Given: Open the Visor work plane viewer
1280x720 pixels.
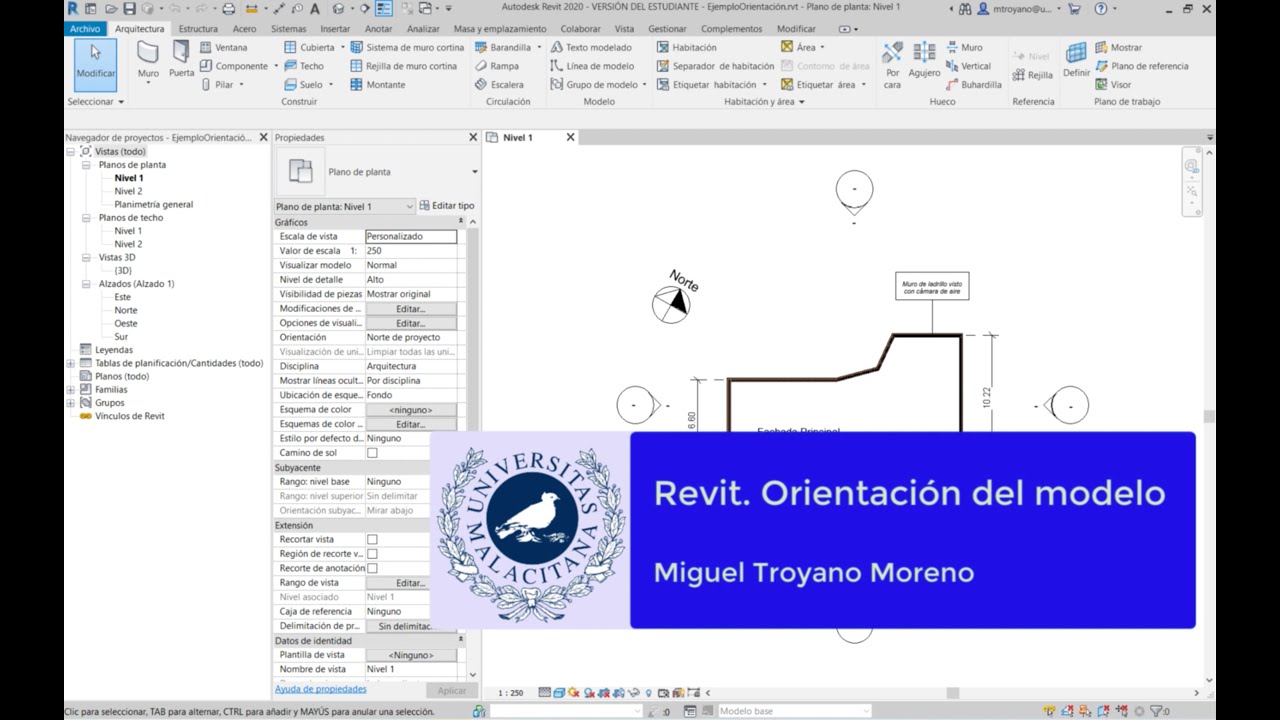Looking at the screenshot, I should (1113, 85).
